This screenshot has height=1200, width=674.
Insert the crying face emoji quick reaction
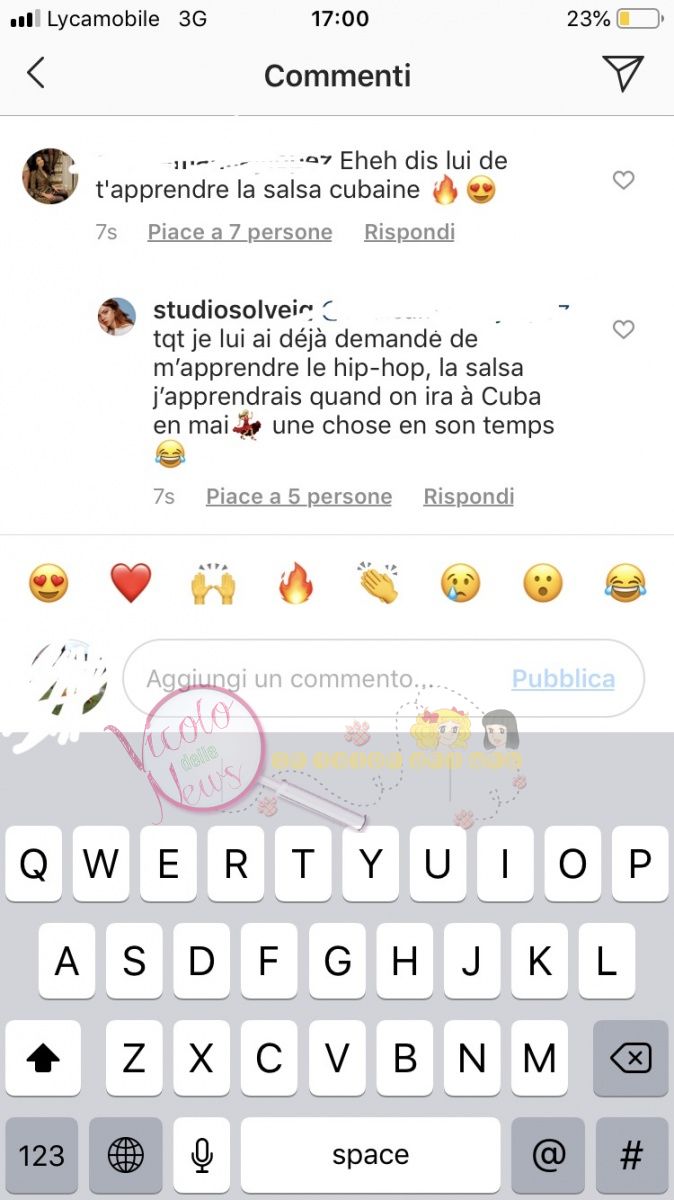(460, 583)
